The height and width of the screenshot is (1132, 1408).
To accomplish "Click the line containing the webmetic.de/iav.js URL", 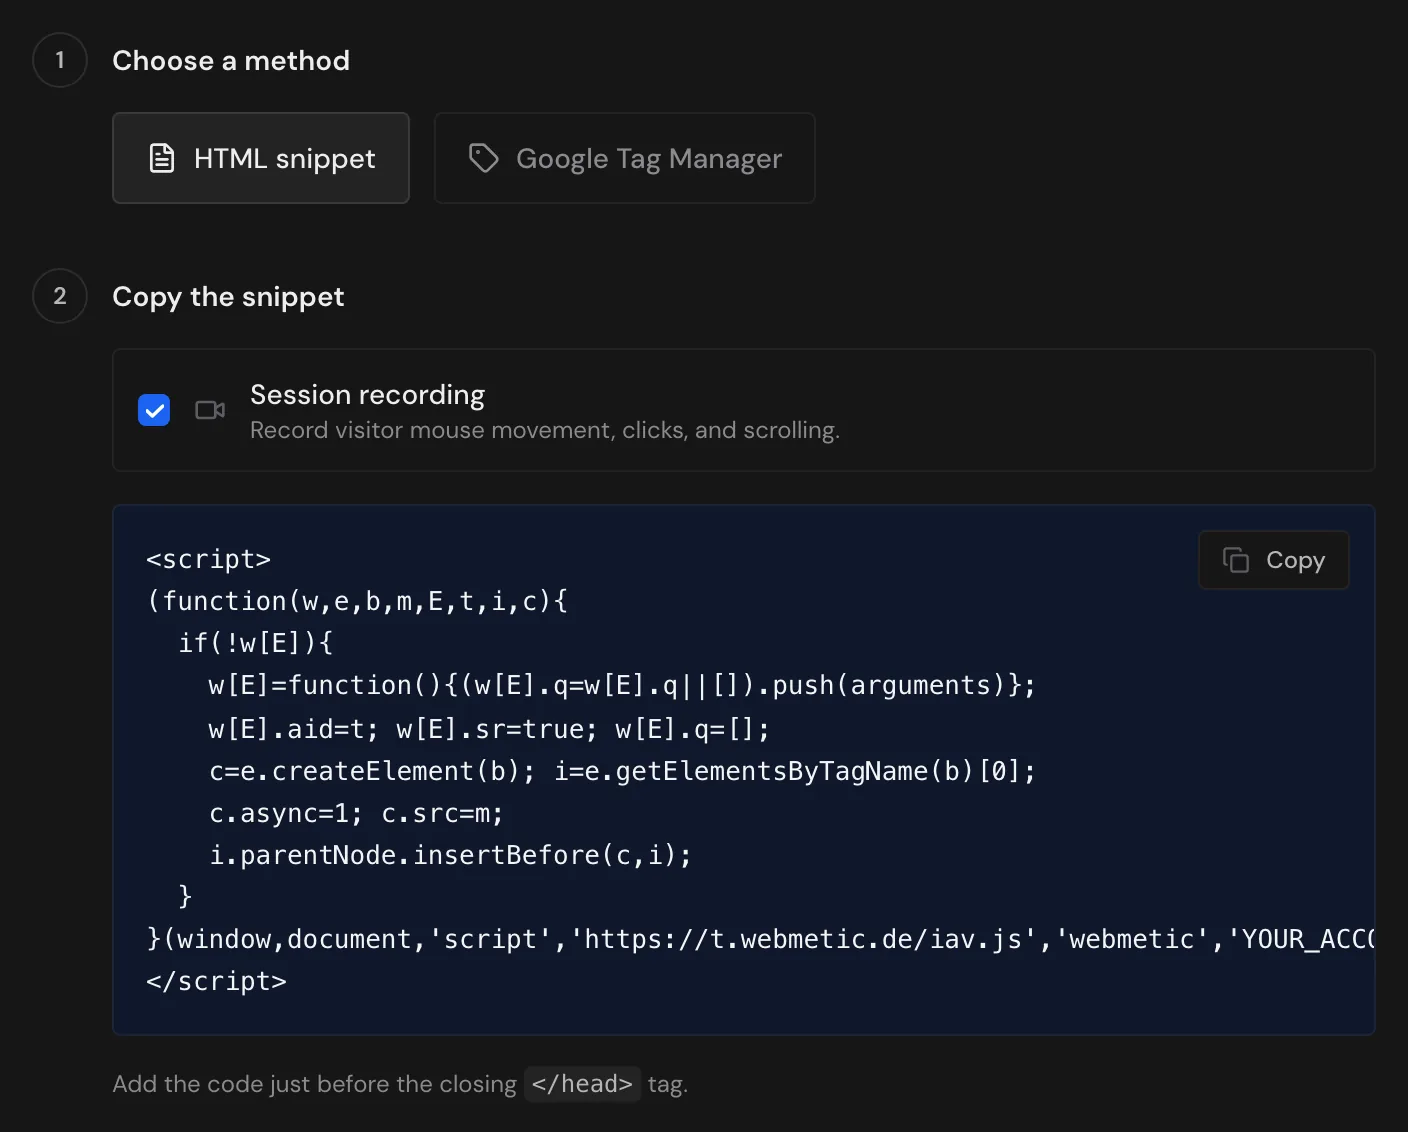I will [760, 939].
